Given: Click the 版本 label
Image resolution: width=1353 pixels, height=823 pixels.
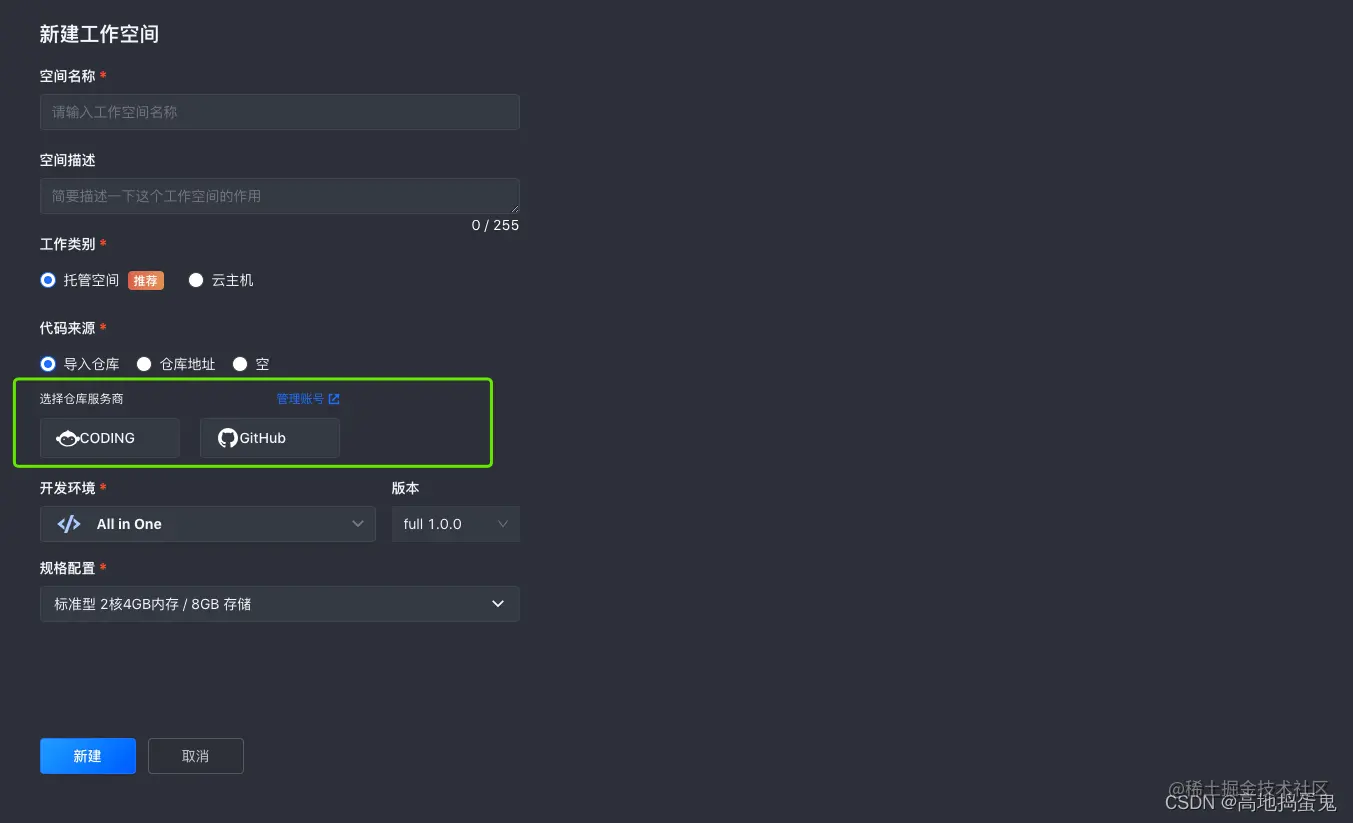Looking at the screenshot, I should click(405, 488).
